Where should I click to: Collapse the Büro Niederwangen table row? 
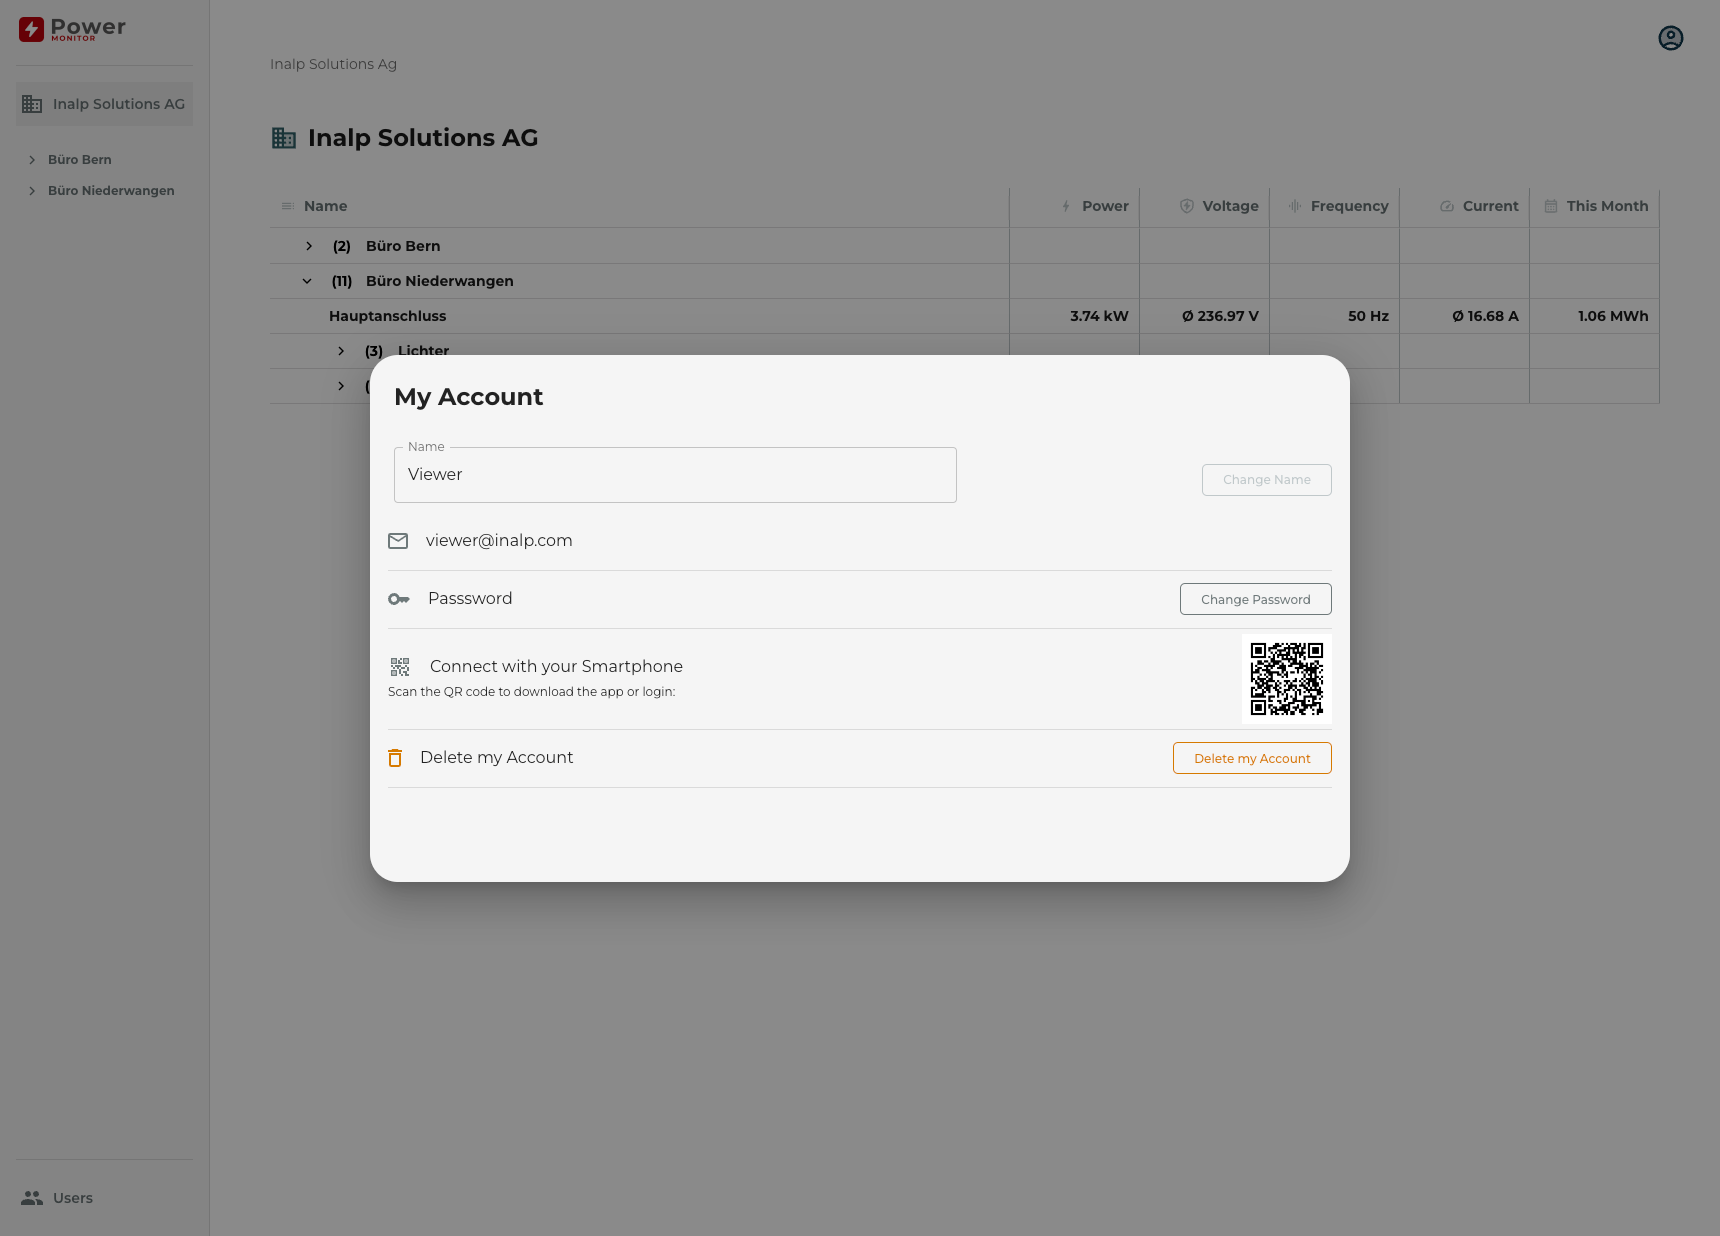[307, 281]
